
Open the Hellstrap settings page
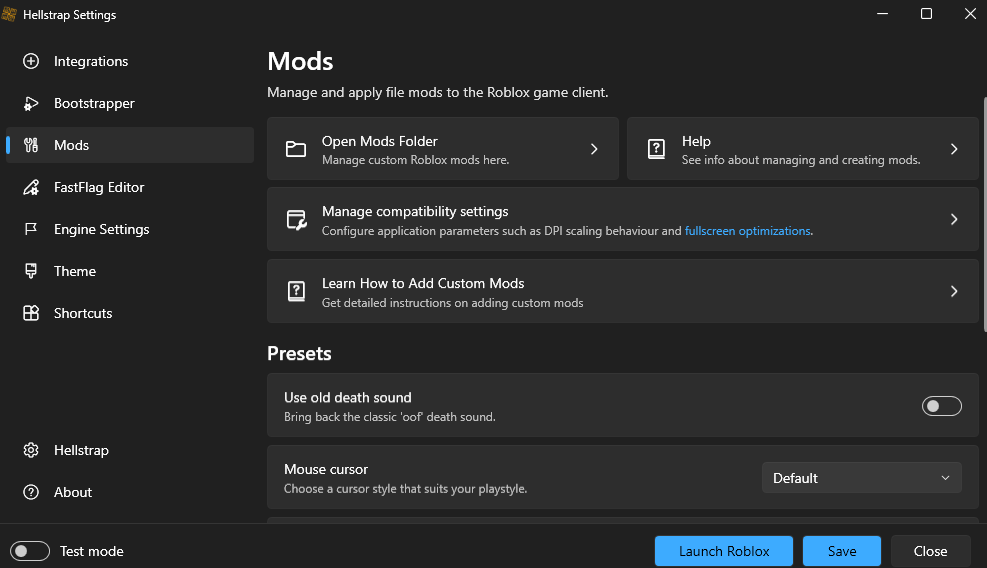point(130,450)
